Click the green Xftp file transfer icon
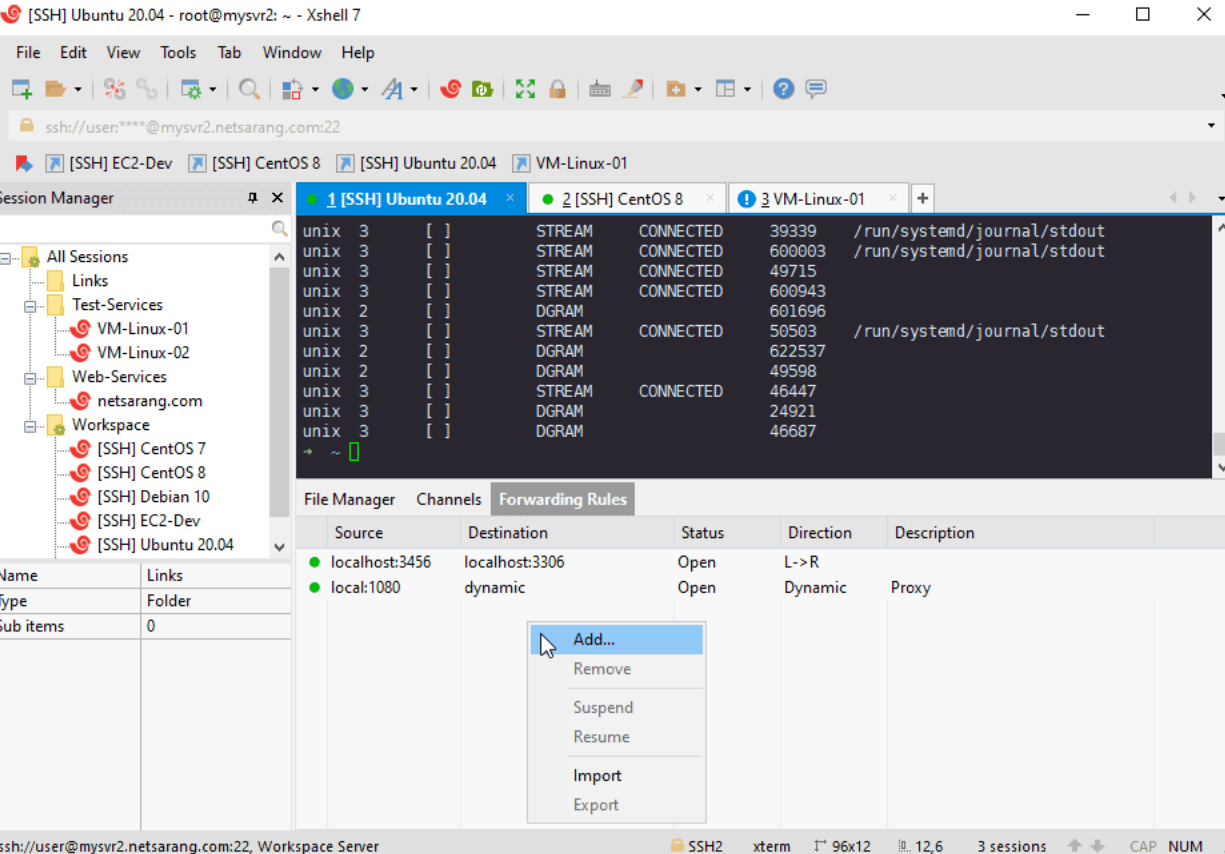The width and height of the screenshot is (1225, 854). point(483,89)
